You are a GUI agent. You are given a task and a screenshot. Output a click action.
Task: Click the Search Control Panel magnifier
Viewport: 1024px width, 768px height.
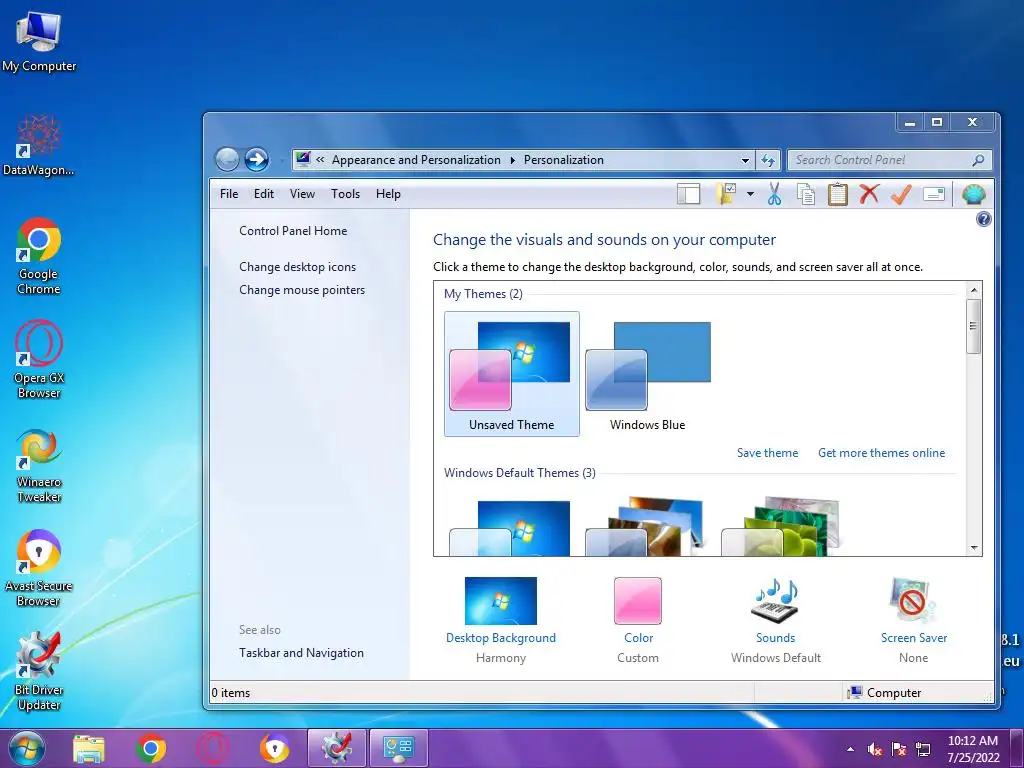[x=978, y=160]
